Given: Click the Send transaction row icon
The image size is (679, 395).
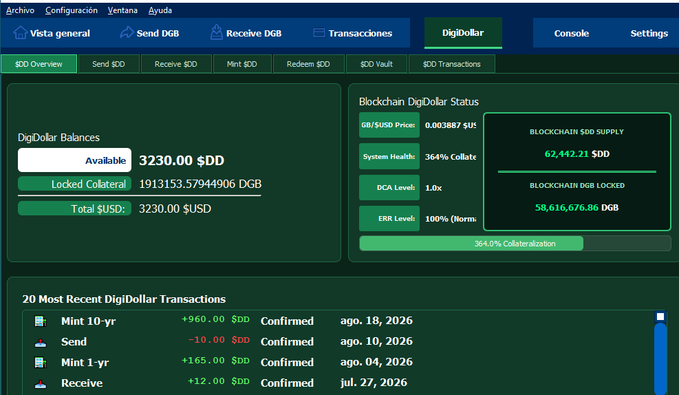Looking at the screenshot, I should tap(40, 342).
